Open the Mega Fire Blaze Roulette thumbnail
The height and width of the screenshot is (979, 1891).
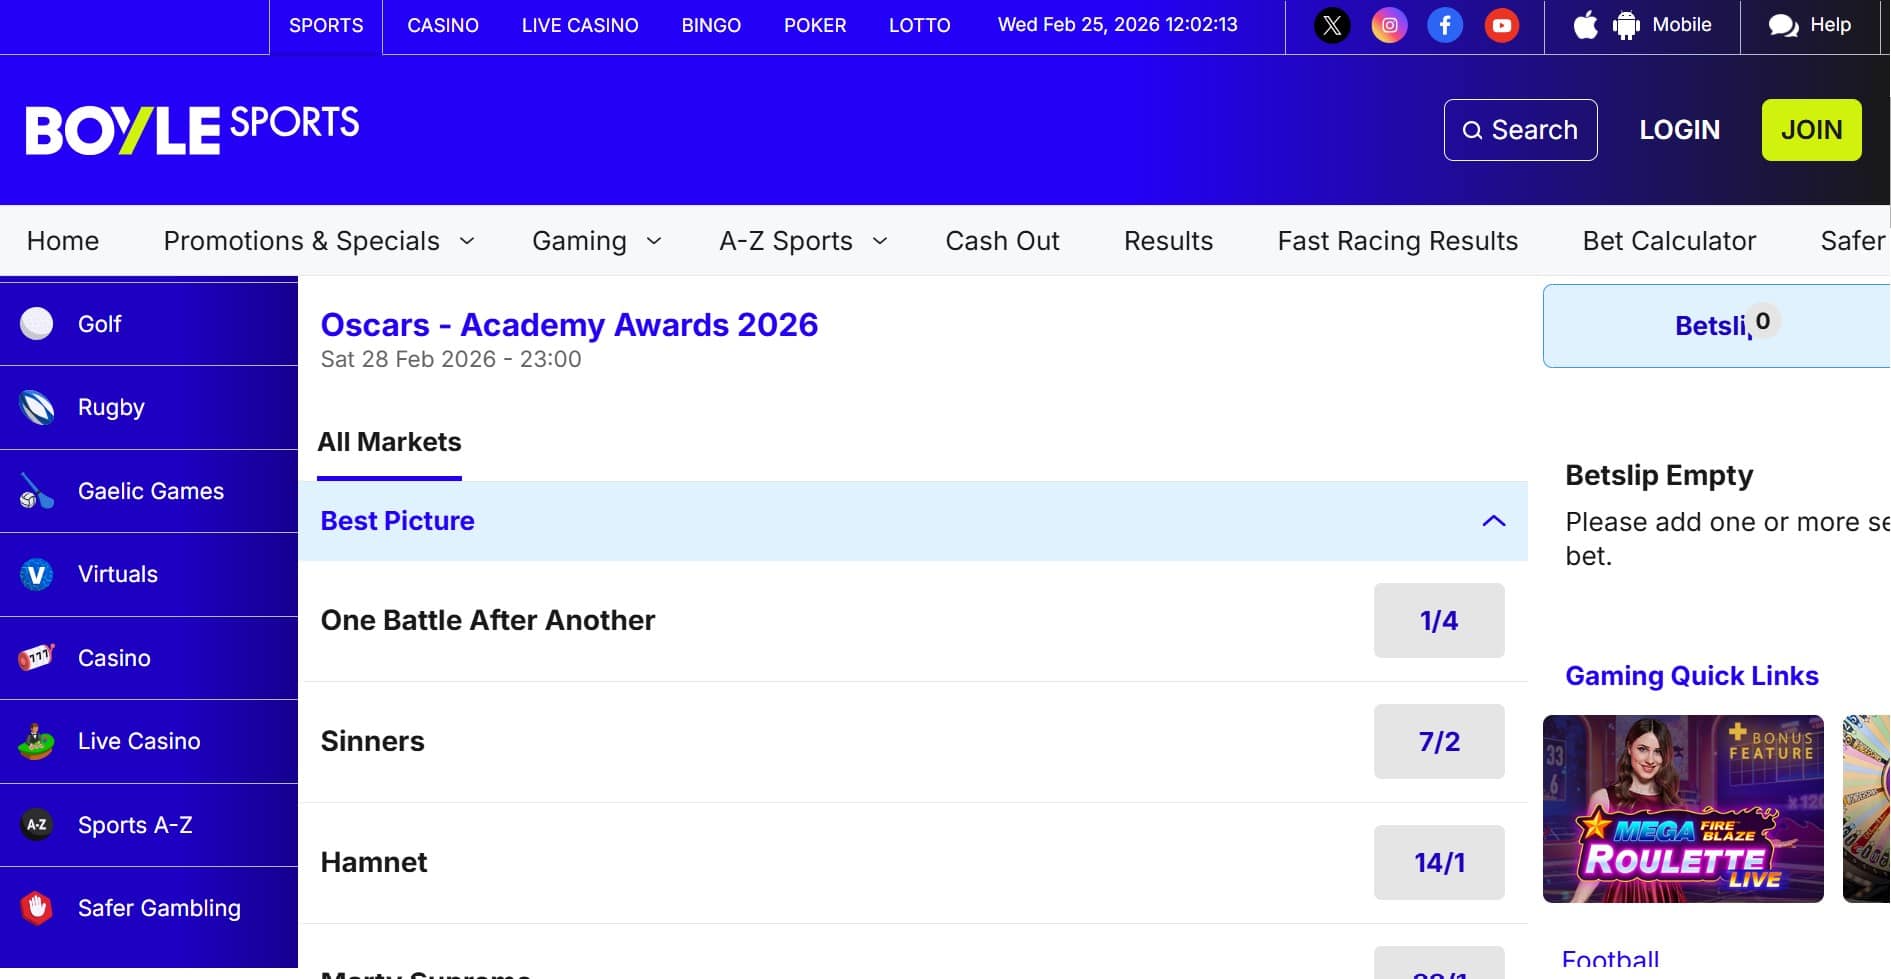point(1682,808)
